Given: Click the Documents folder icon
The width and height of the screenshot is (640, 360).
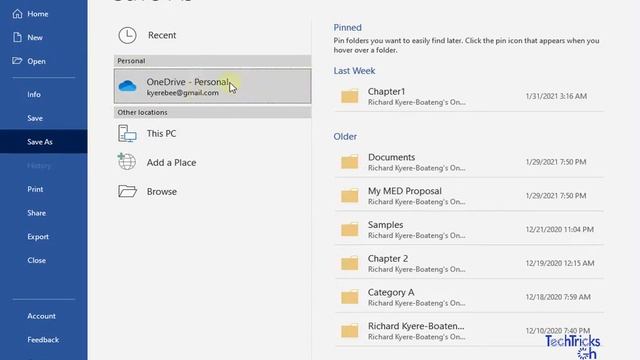Looking at the screenshot, I should 350,162.
